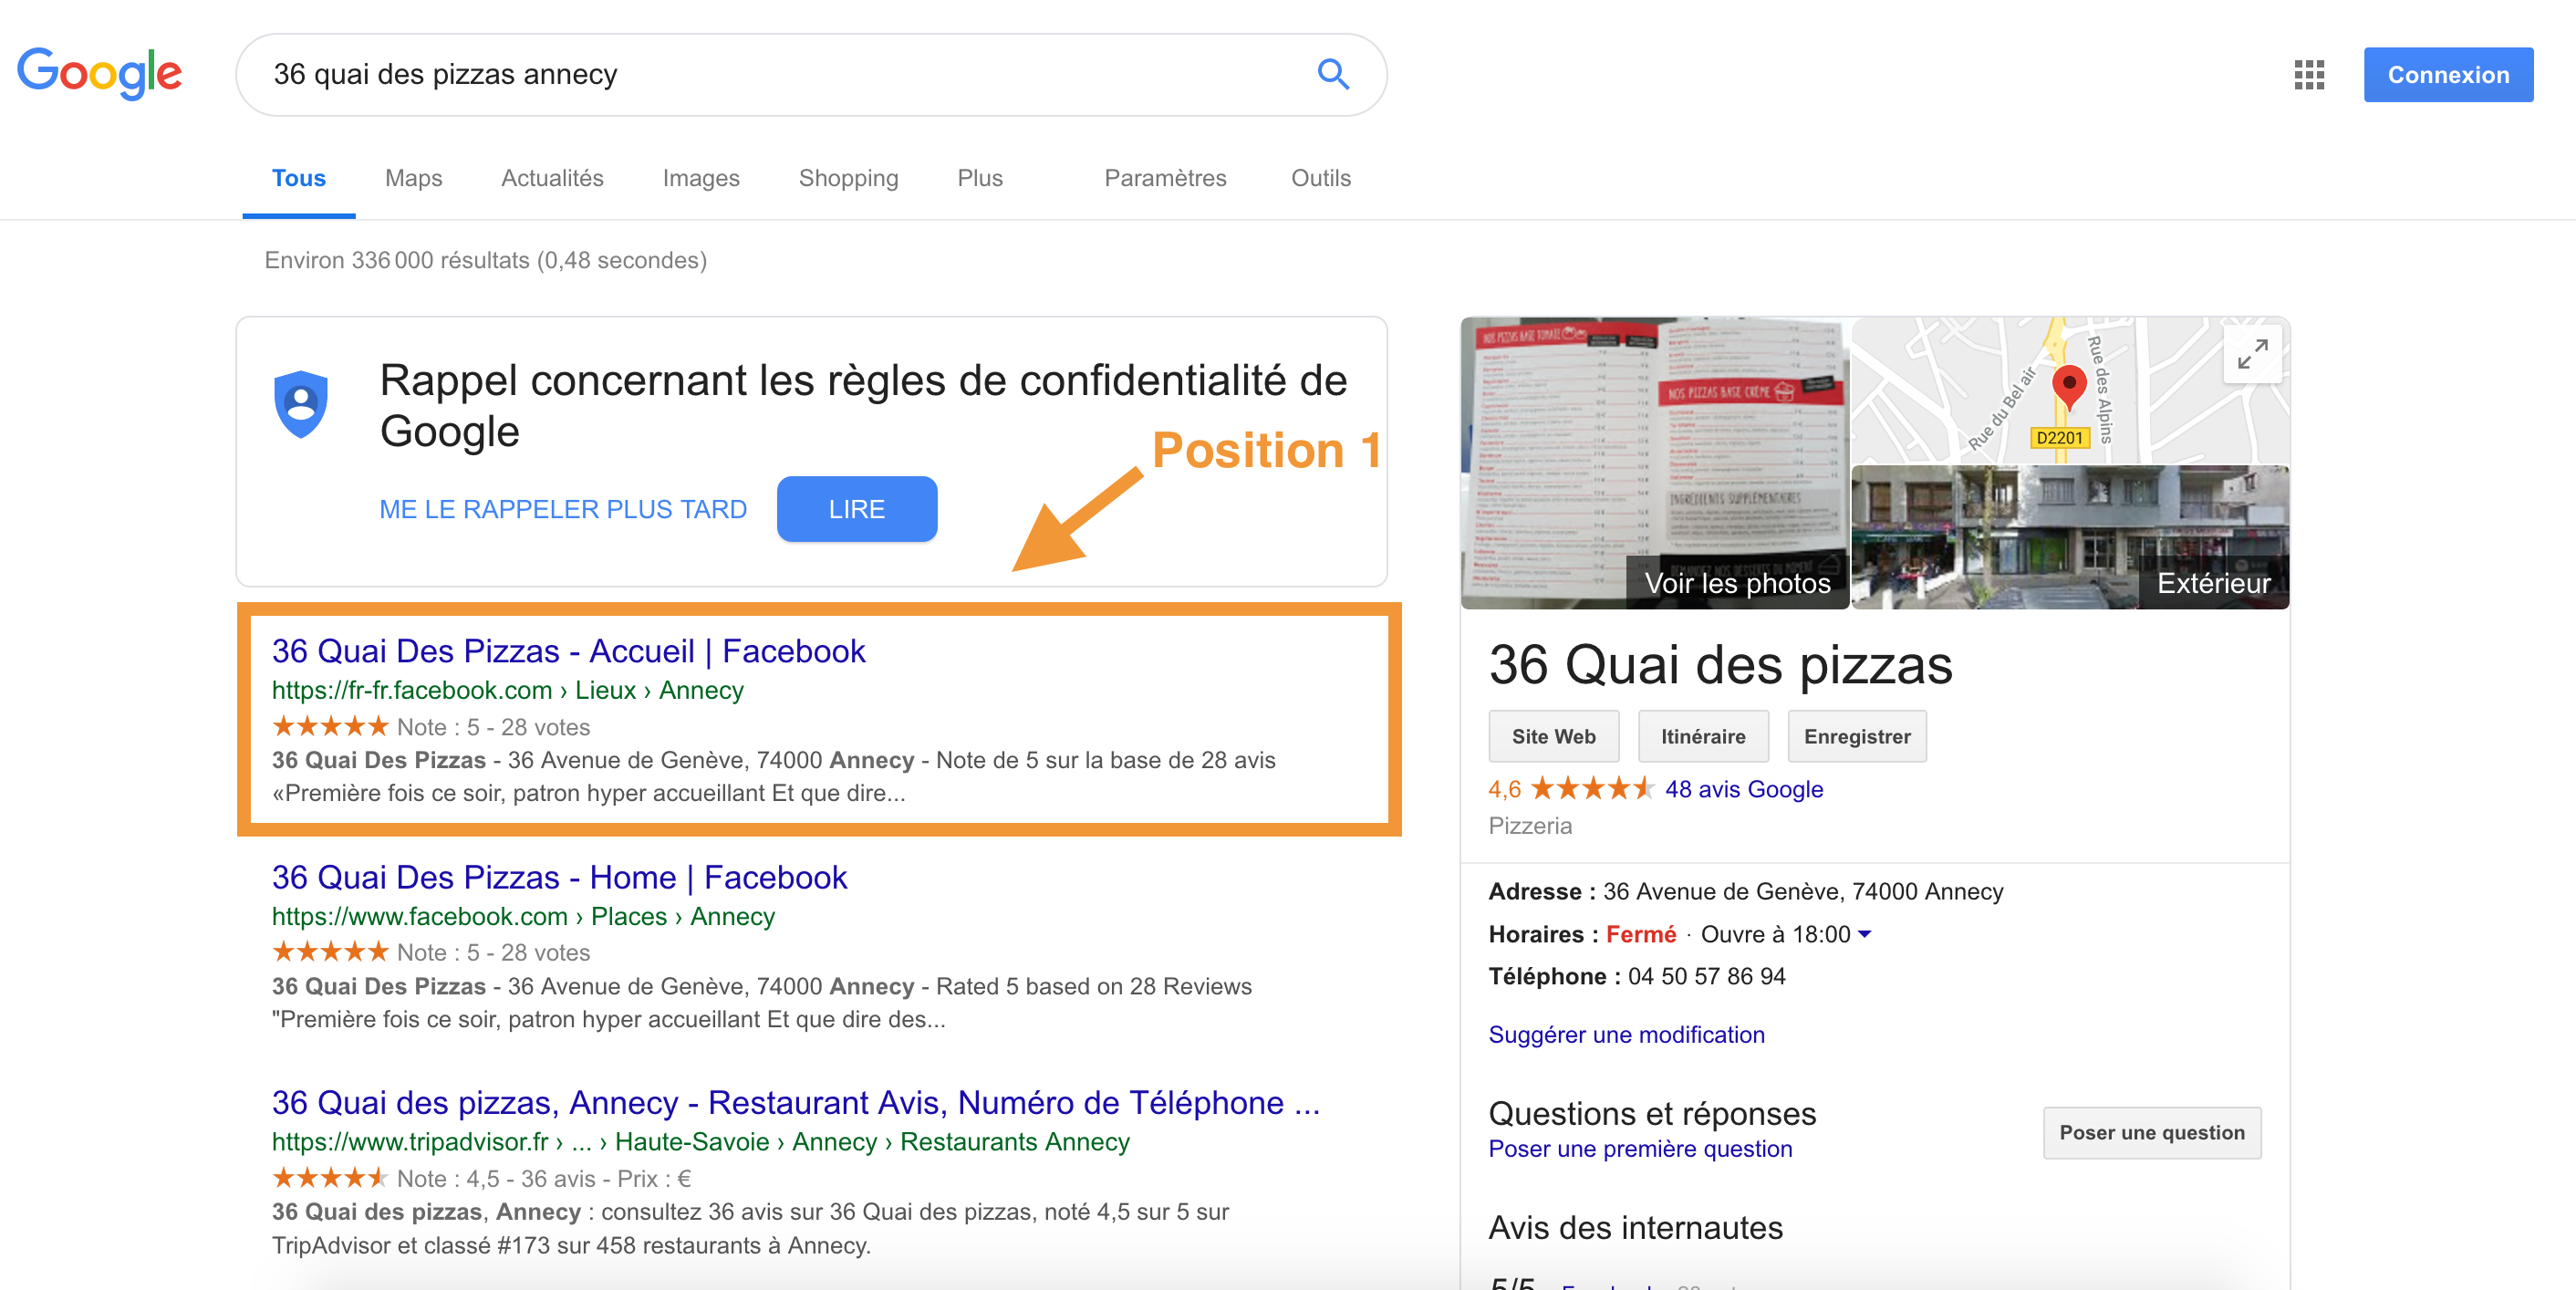
Task: Expand the opening hours dropdown arrow
Action: coord(1864,934)
